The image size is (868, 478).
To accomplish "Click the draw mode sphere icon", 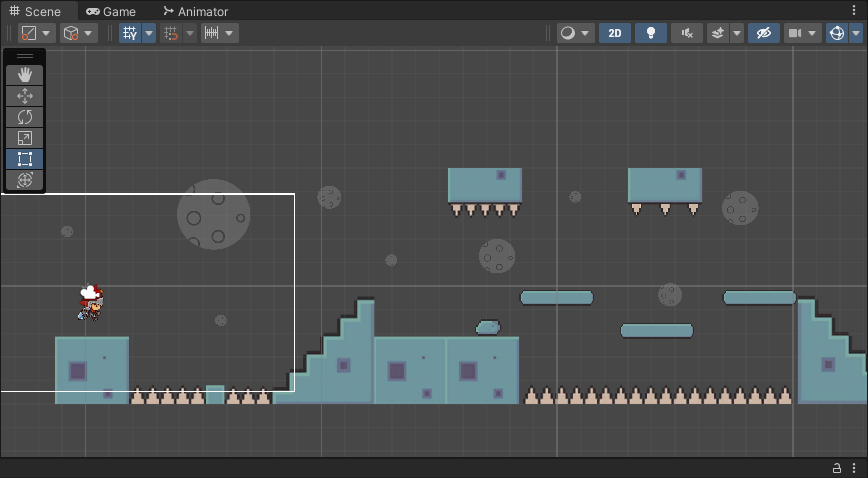I will click(x=568, y=33).
